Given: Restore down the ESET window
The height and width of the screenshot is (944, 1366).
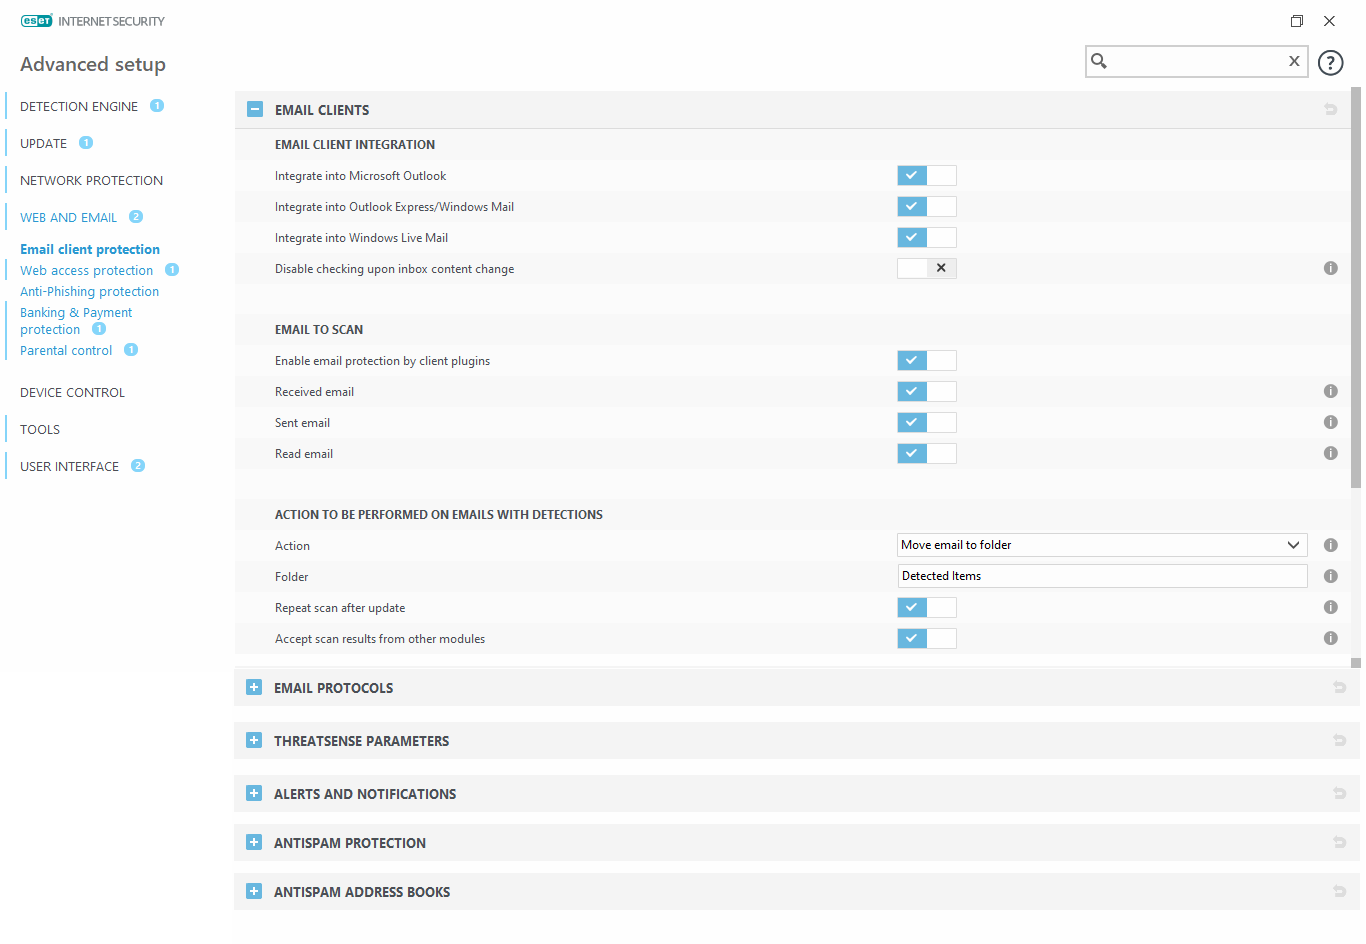Looking at the screenshot, I should click(1297, 21).
